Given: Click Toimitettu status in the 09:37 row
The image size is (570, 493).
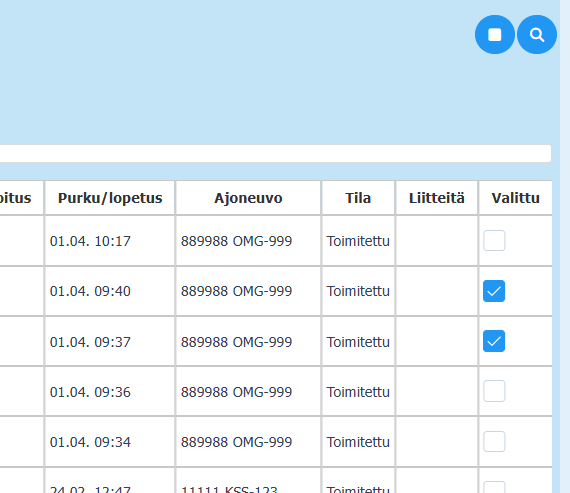Looking at the screenshot, I should coord(358,342).
